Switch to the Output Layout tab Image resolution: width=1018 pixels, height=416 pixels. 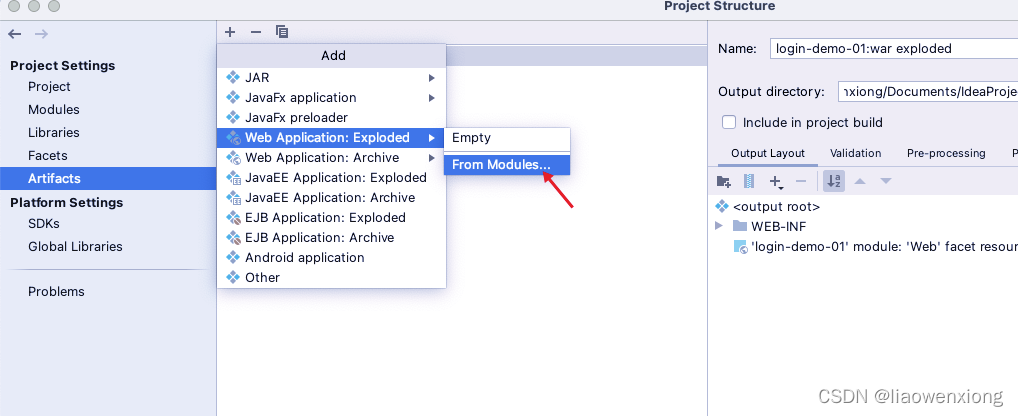[x=767, y=153]
